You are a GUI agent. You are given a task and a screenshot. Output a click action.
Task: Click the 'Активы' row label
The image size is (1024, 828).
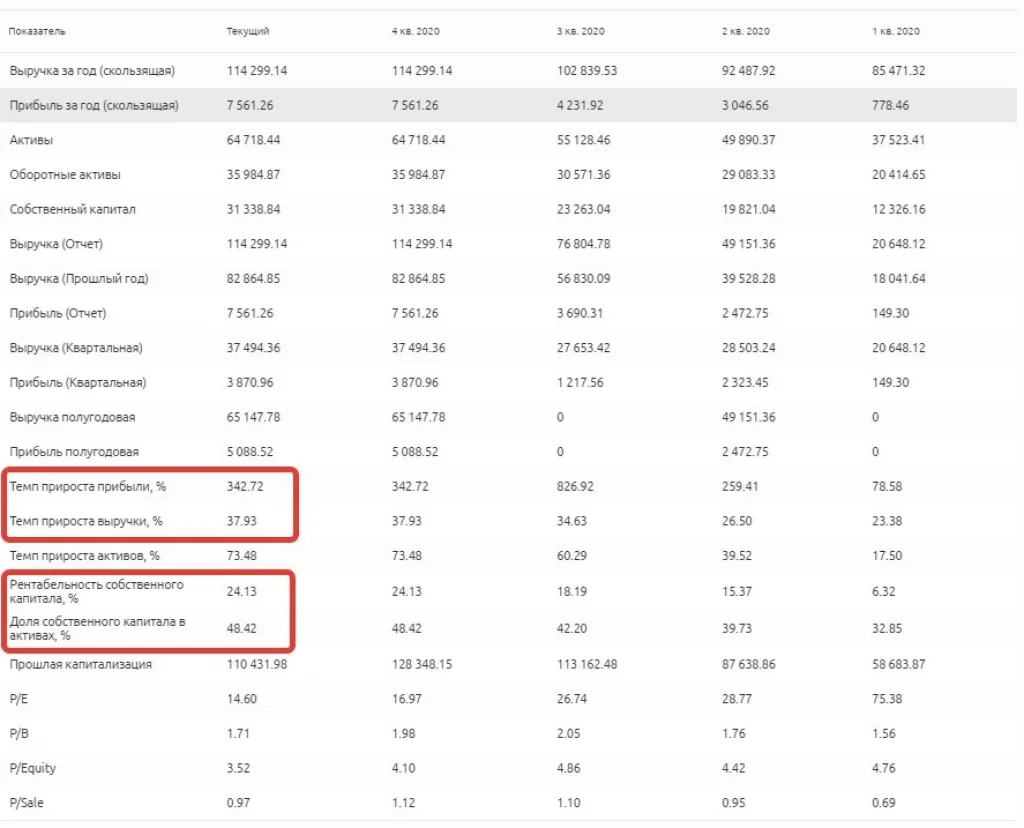[31, 140]
